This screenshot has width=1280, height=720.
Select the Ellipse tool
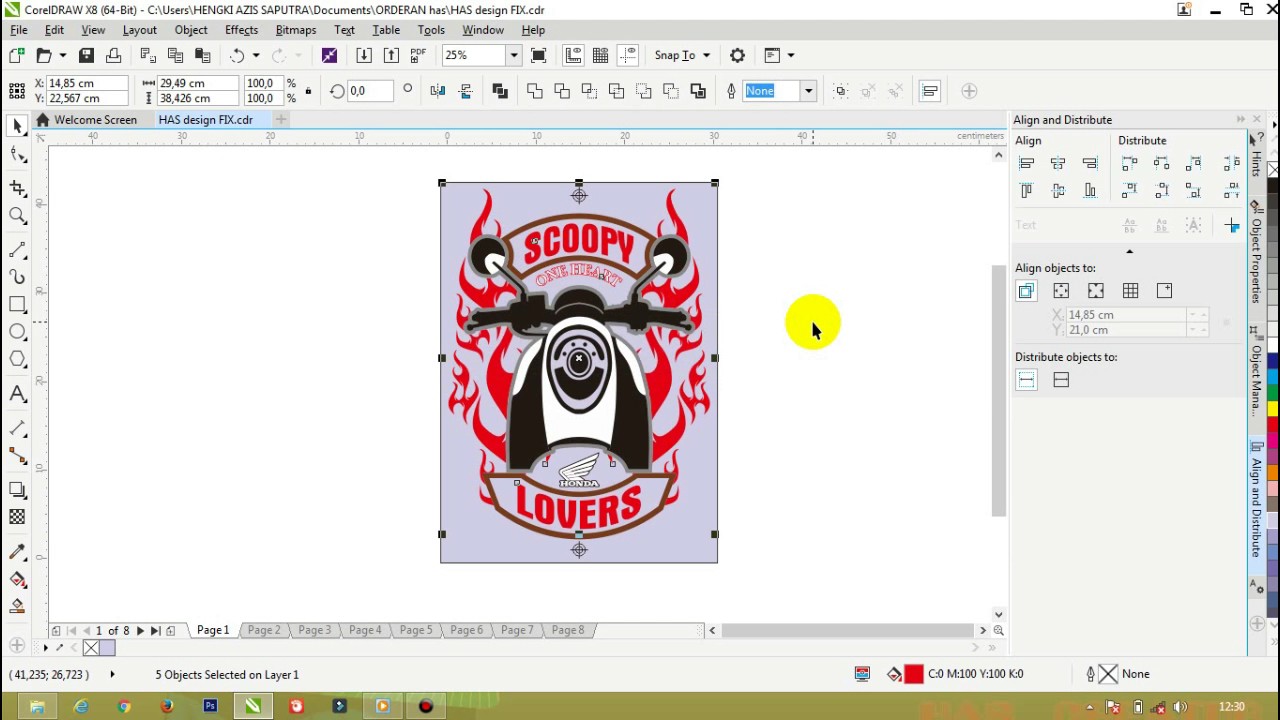point(17,332)
